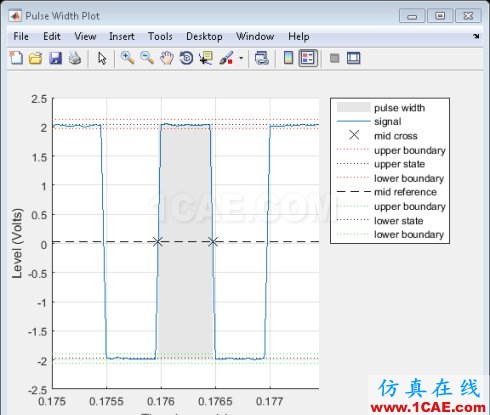Enable the Data Cursor tool
The width and height of the screenshot is (490, 415).
pos(206,58)
